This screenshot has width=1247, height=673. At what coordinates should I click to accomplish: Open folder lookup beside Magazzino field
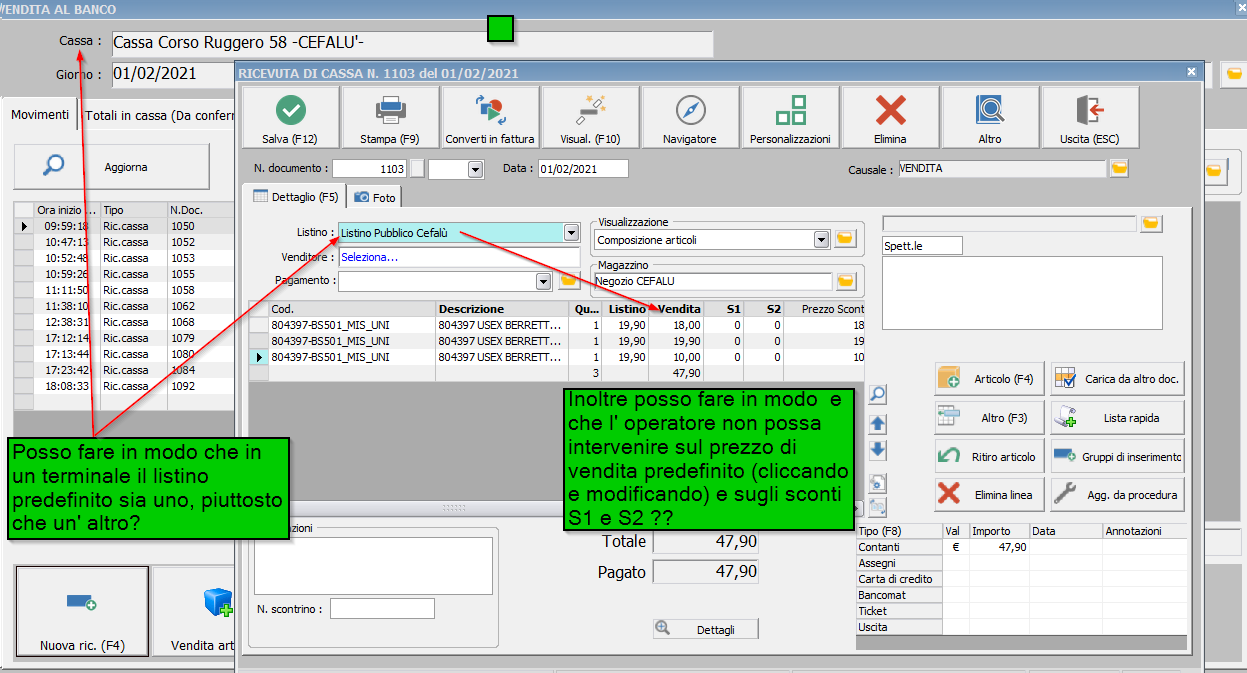846,281
